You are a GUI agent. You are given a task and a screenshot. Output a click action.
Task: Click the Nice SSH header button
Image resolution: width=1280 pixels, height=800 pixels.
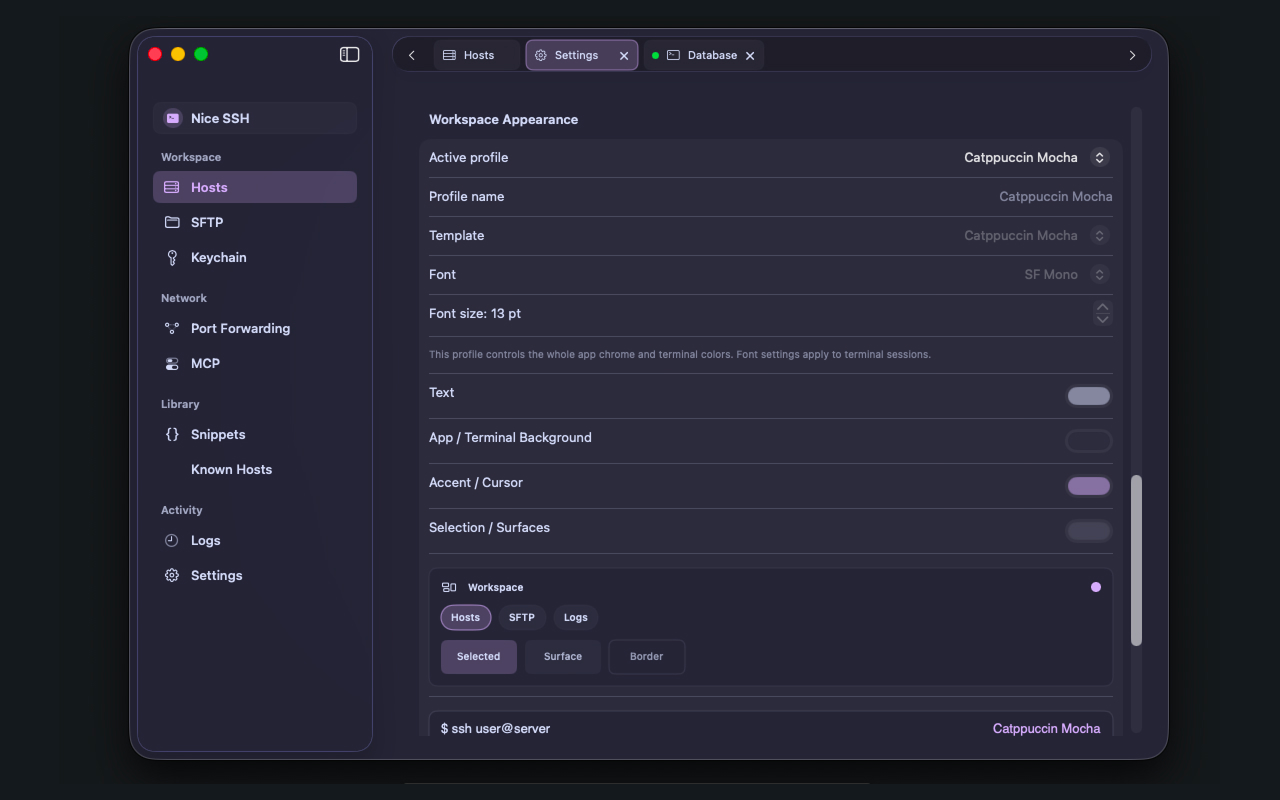click(255, 118)
